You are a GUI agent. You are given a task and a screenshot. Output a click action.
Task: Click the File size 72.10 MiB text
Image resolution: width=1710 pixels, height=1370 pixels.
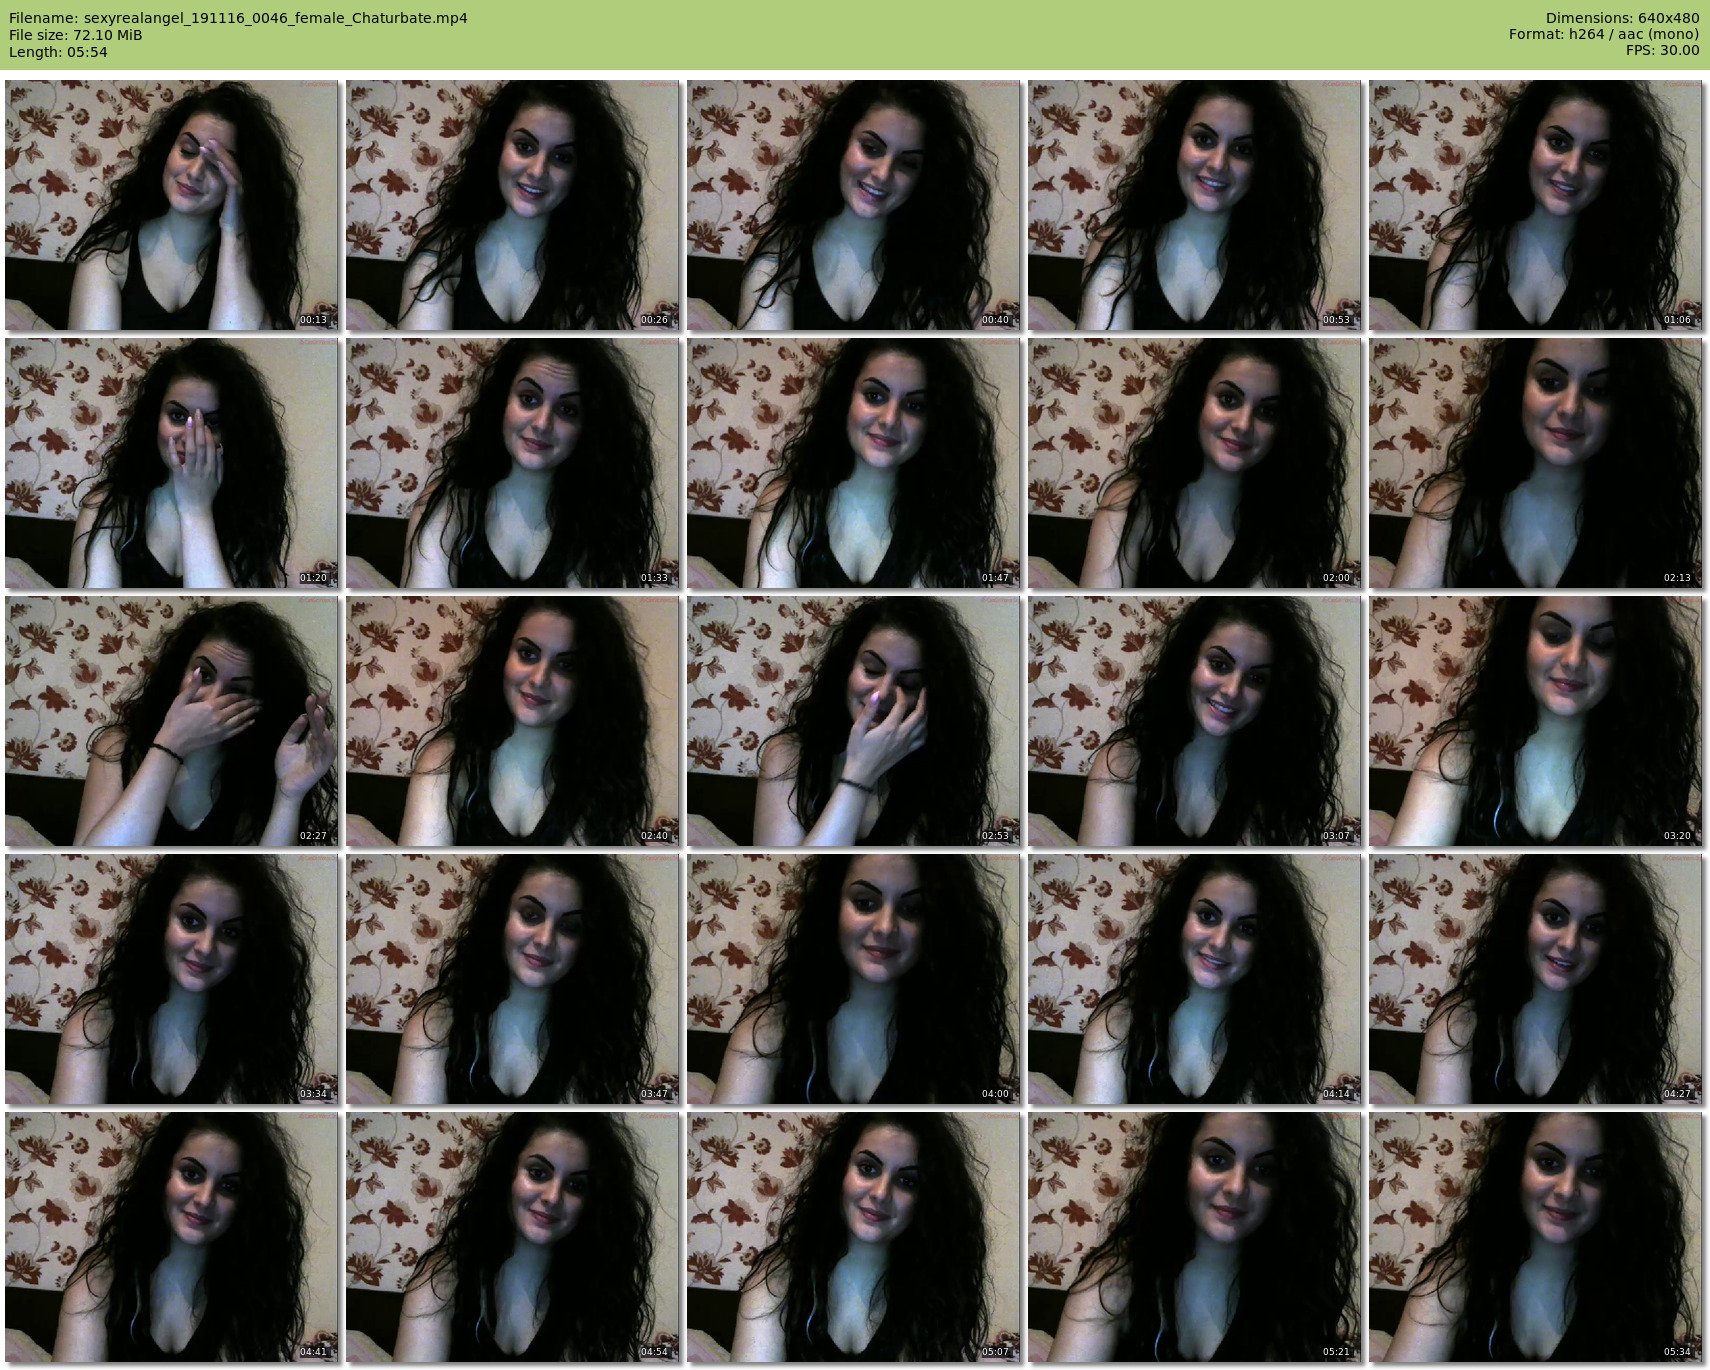75,35
